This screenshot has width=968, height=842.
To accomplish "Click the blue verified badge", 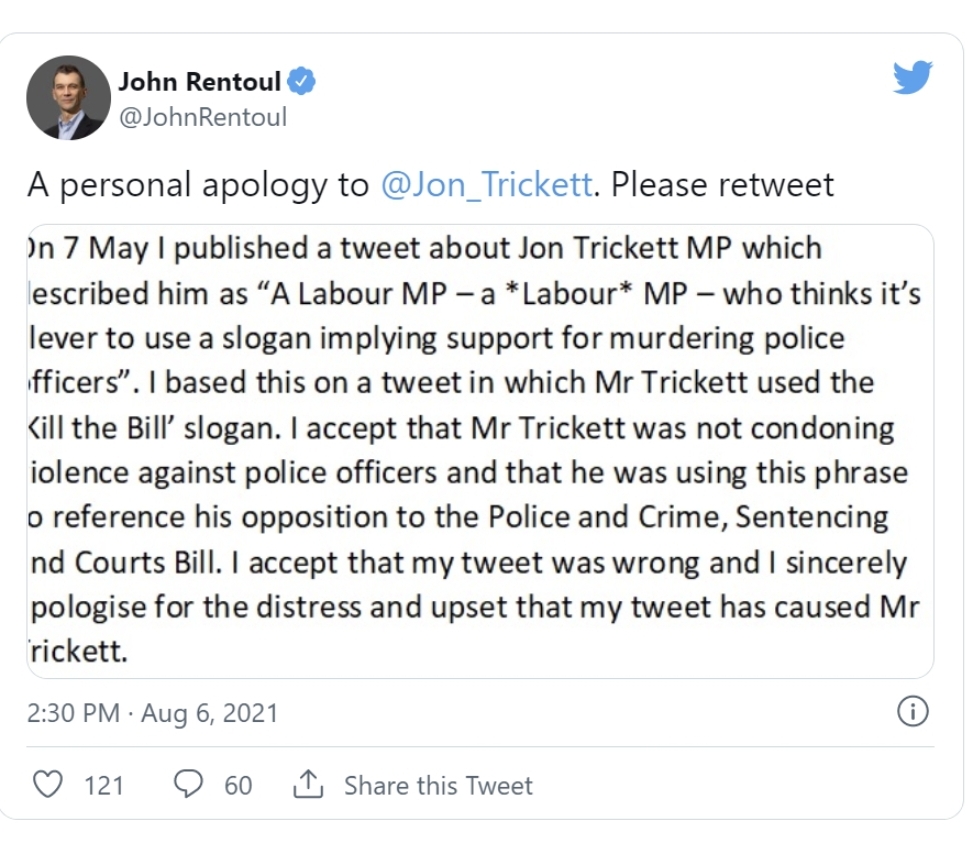I will coord(301,82).
